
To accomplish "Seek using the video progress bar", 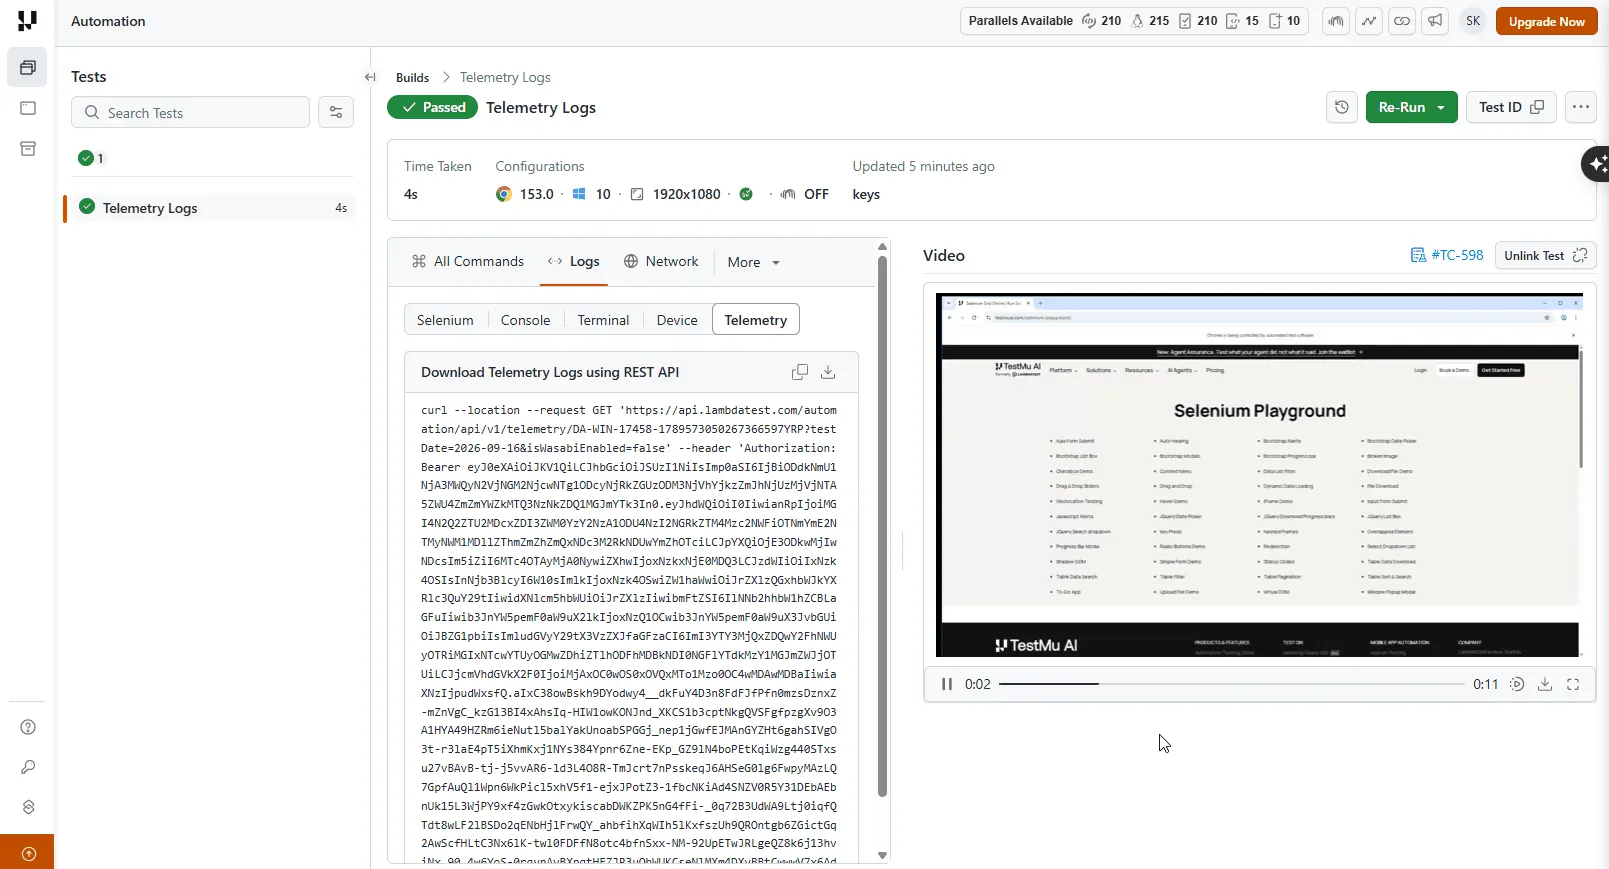I will (1232, 684).
